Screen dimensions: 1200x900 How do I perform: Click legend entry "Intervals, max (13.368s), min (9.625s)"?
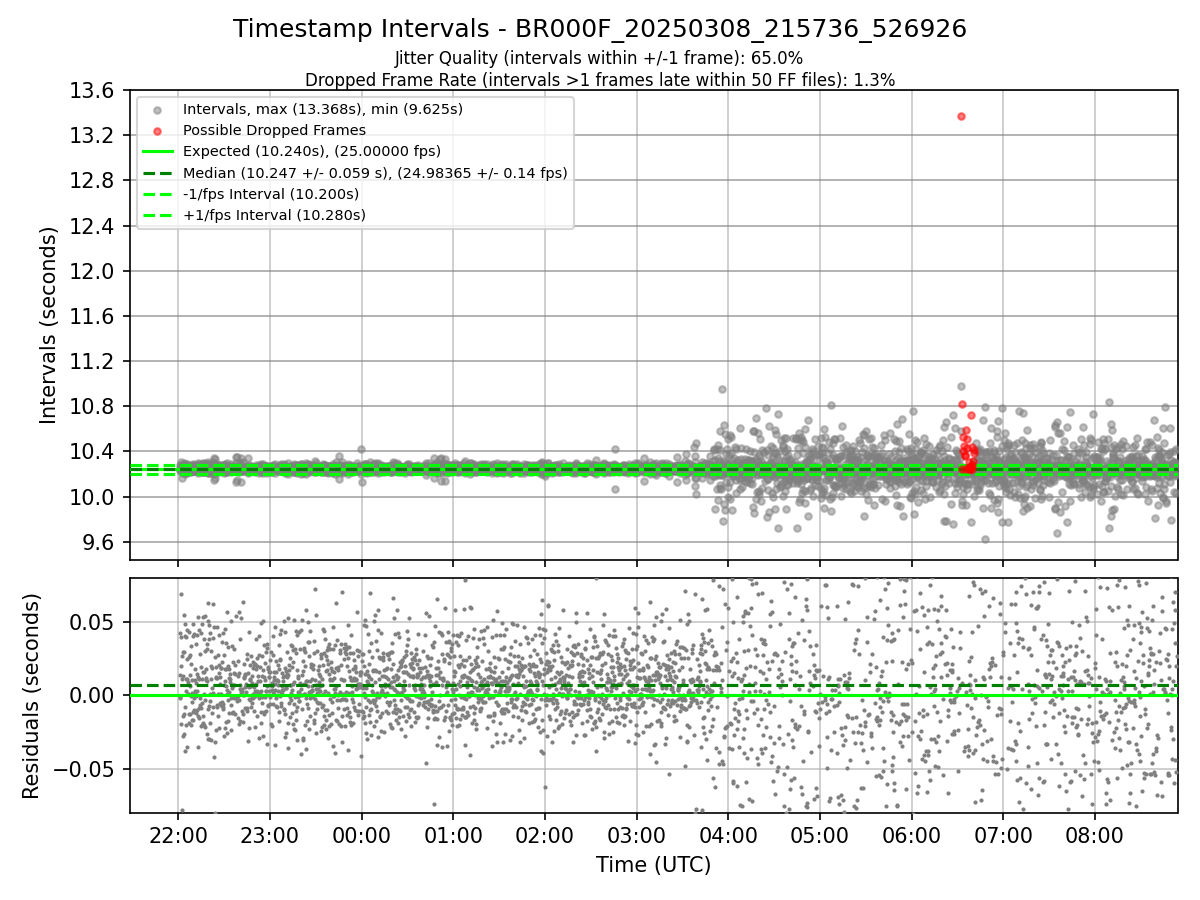[323, 109]
